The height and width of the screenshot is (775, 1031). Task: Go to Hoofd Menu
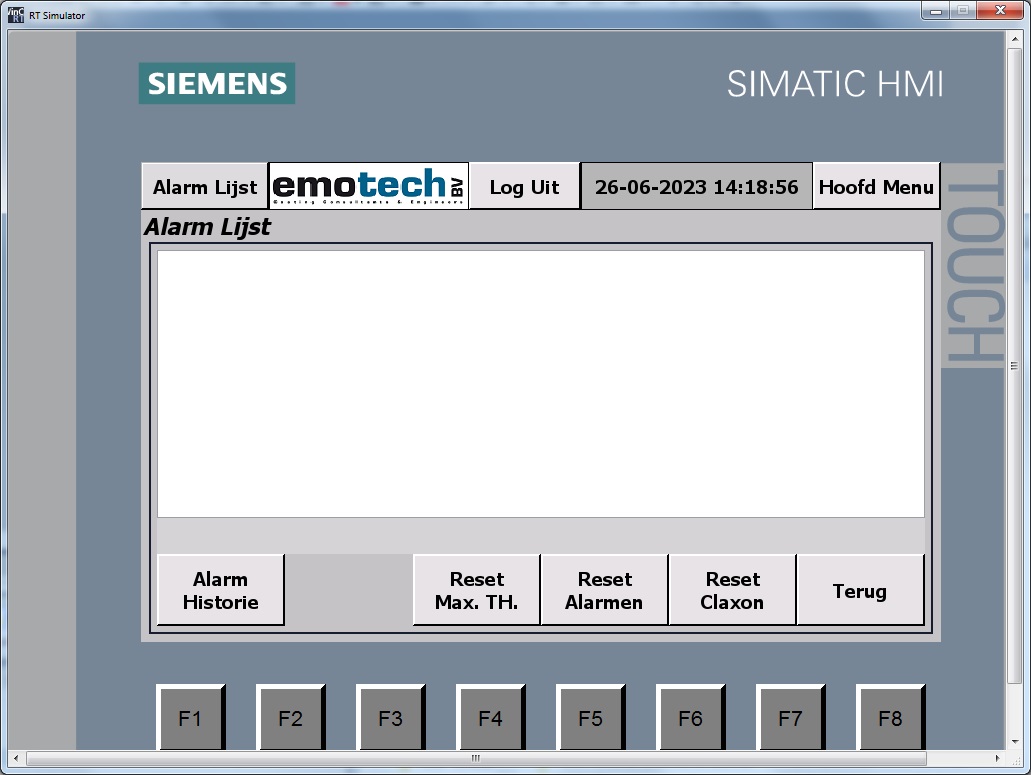(876, 187)
